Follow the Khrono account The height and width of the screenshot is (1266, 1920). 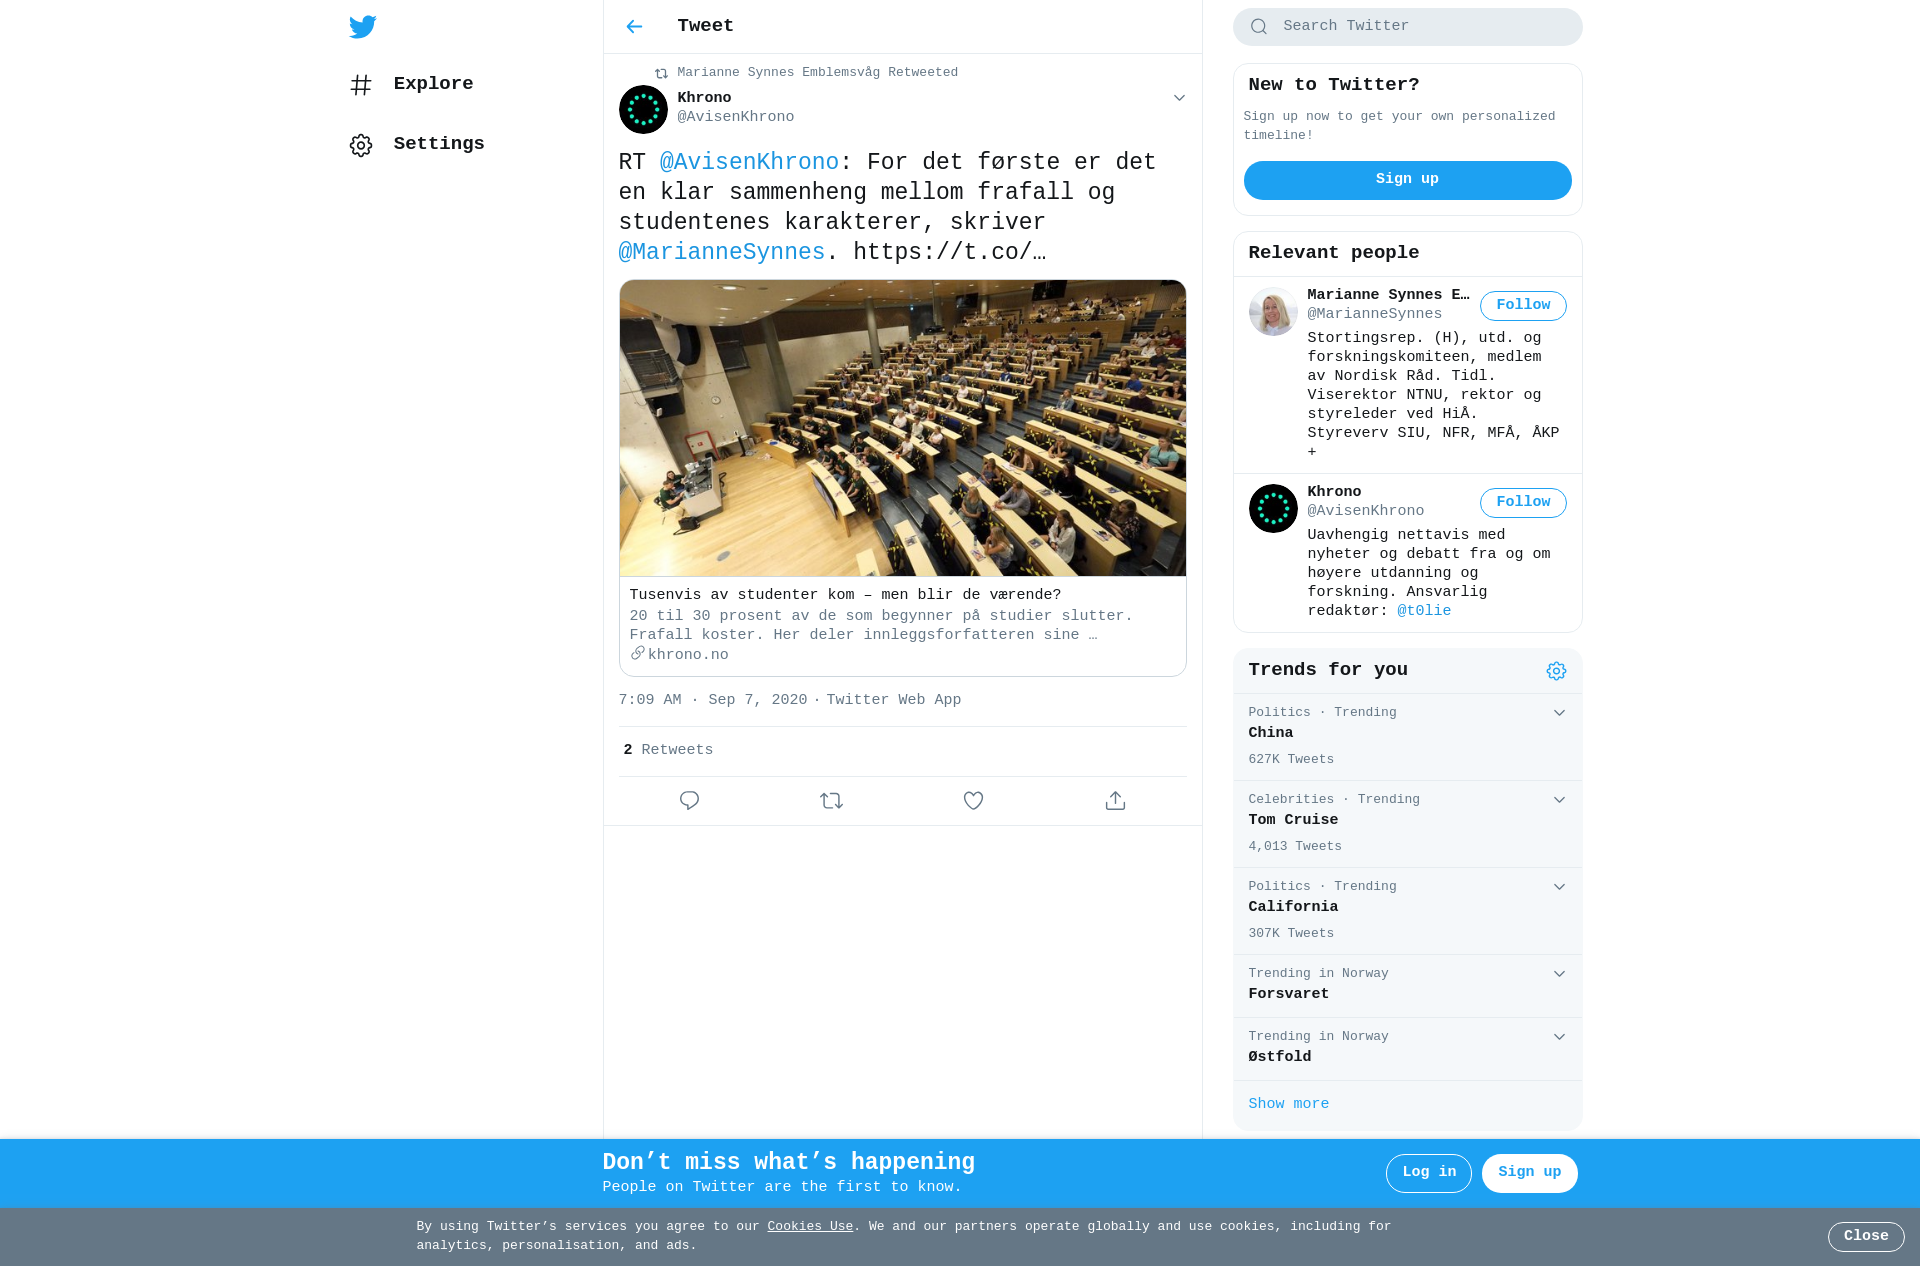coord(1523,503)
